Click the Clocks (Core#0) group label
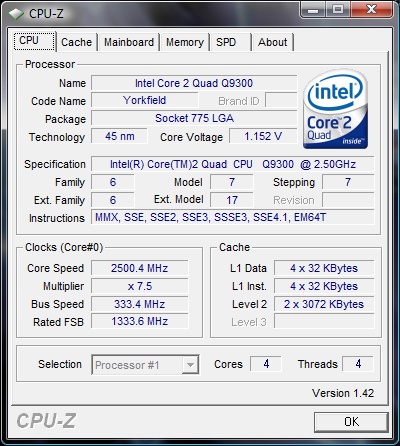Screen dimensions: 400x446 [64, 247]
